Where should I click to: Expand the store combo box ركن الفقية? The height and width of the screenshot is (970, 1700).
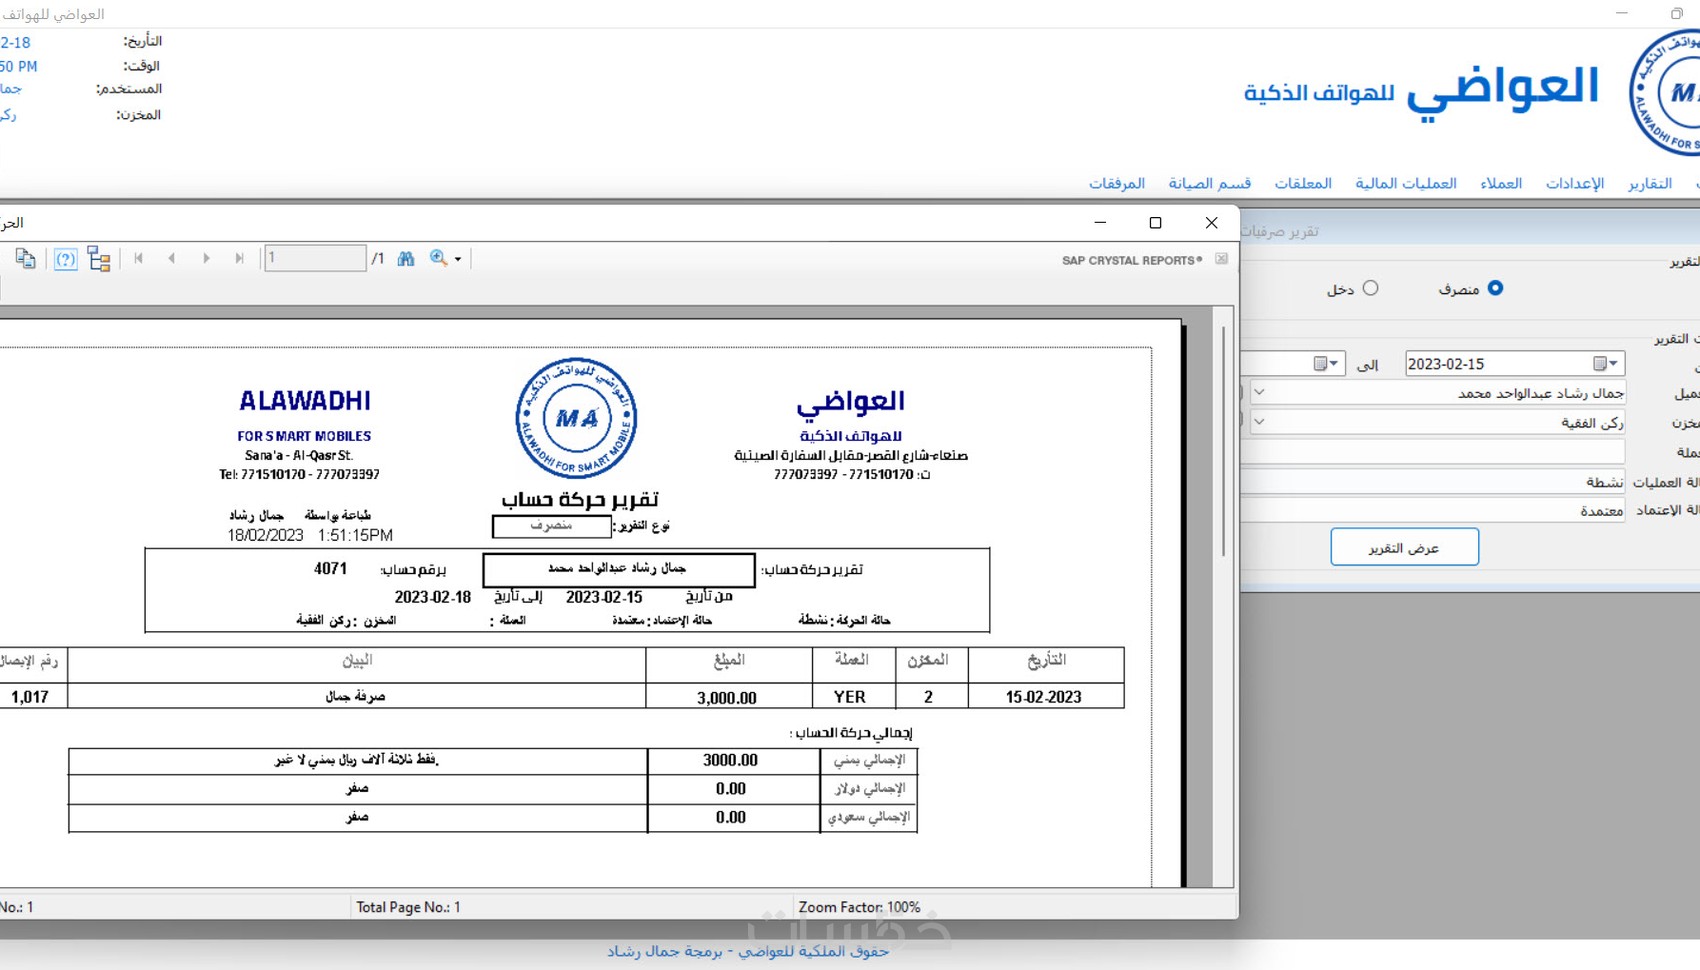point(1259,422)
